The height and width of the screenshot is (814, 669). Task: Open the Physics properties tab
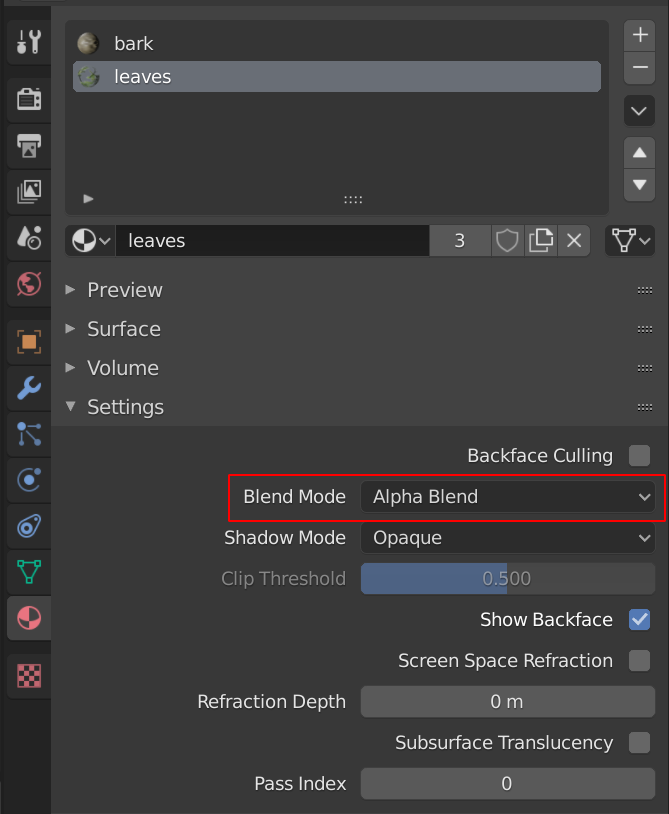point(29,480)
